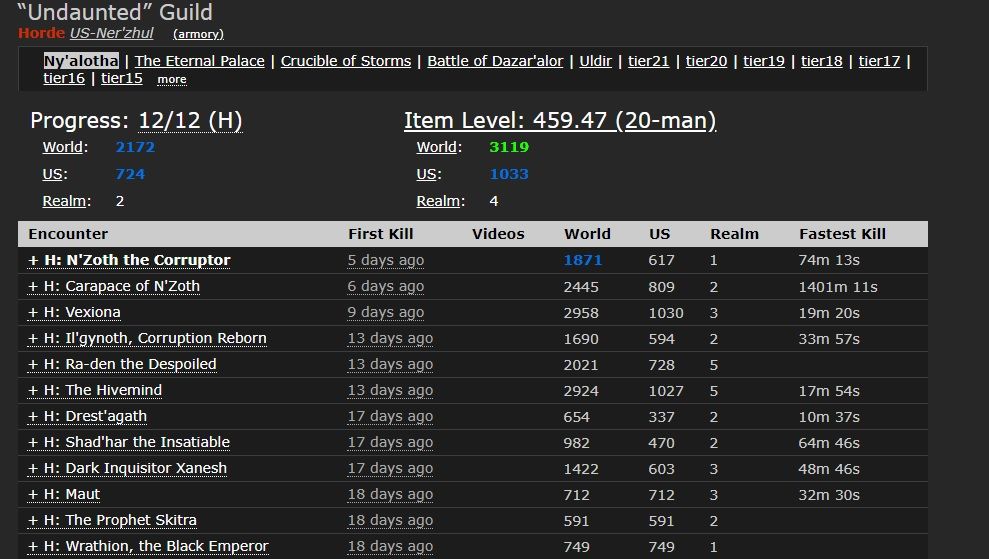Expand the N'Zoth the Corruptor encounter row
This screenshot has height=559, width=989.
click(129, 260)
